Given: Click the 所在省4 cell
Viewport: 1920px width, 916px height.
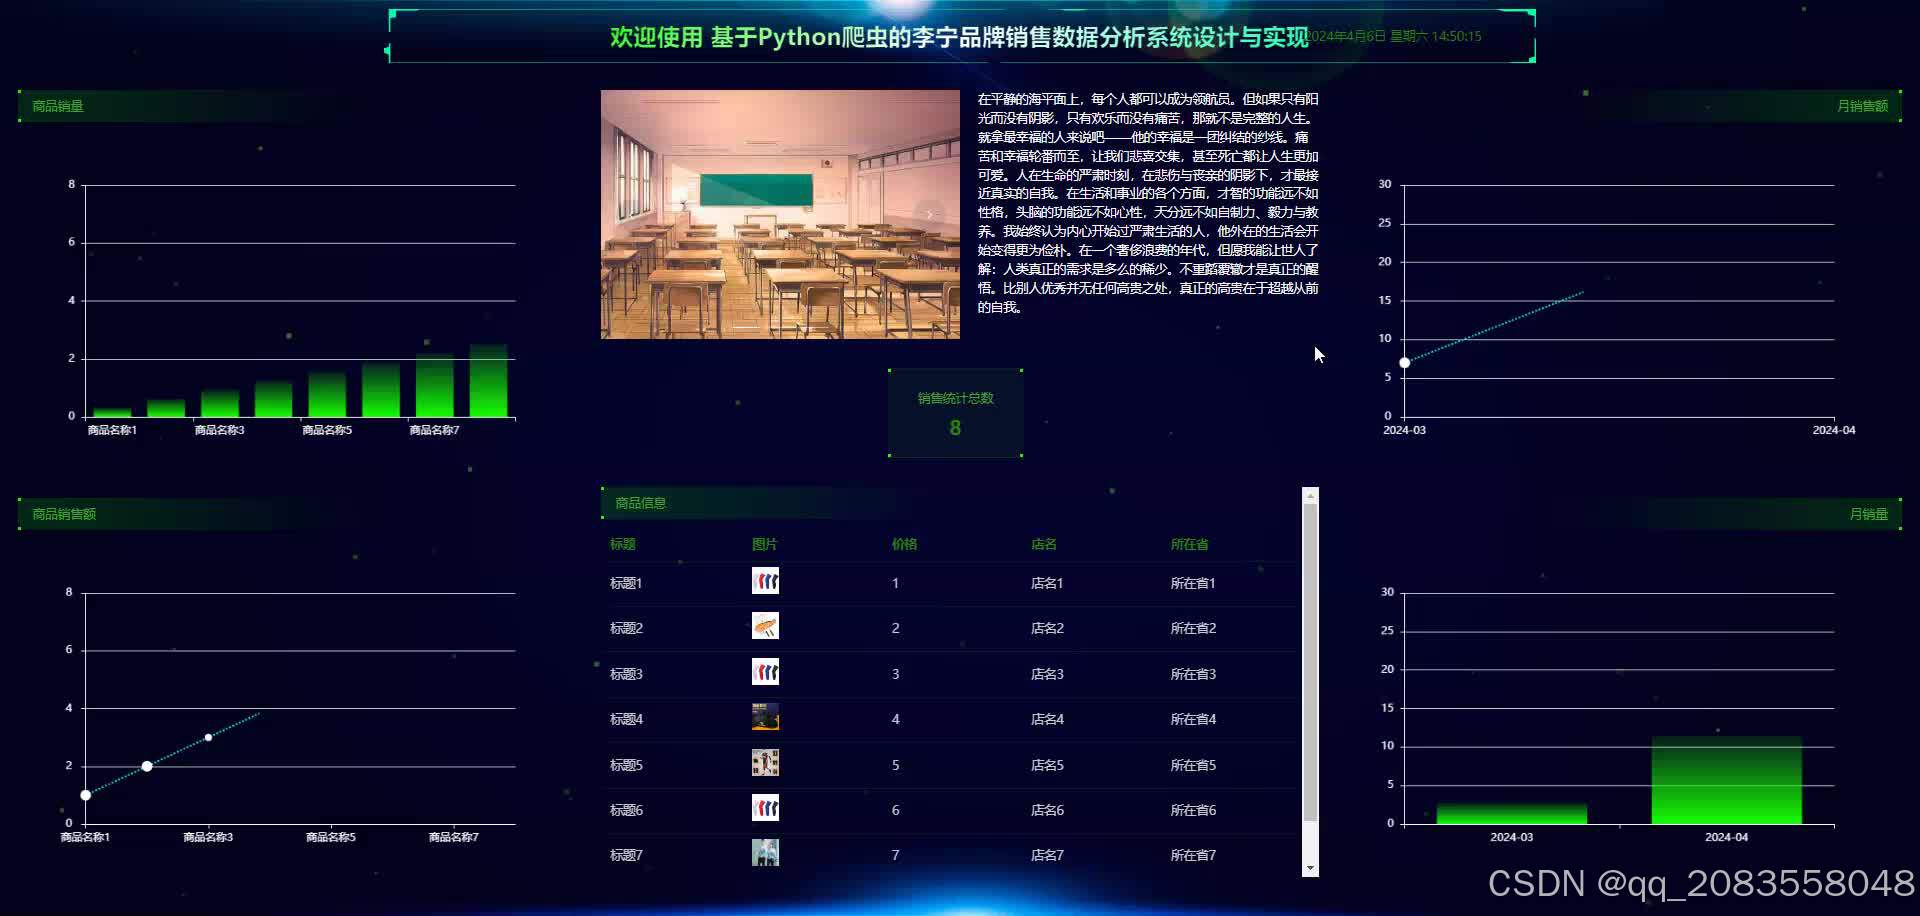Looking at the screenshot, I should coord(1193,719).
